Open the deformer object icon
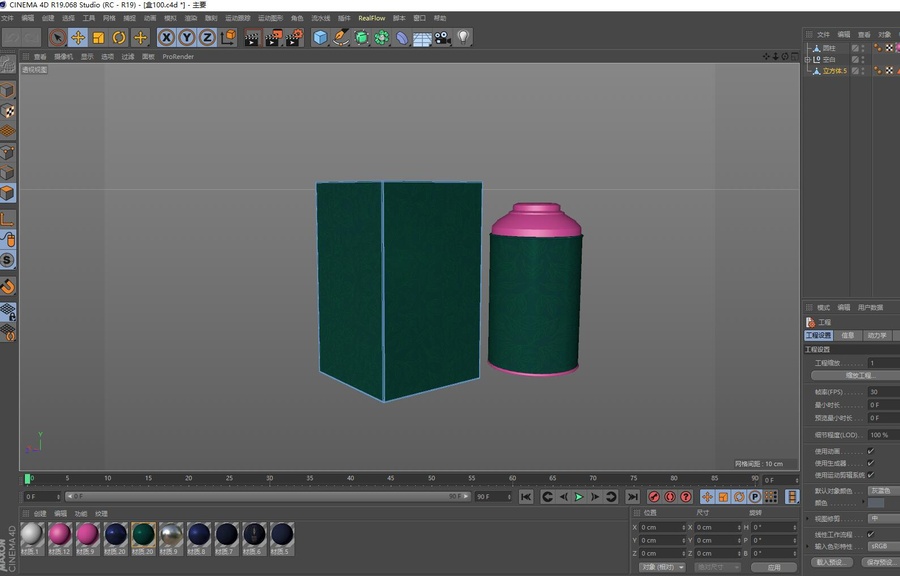Viewport: 900px width, 576px height. pyautogui.click(x=402, y=38)
